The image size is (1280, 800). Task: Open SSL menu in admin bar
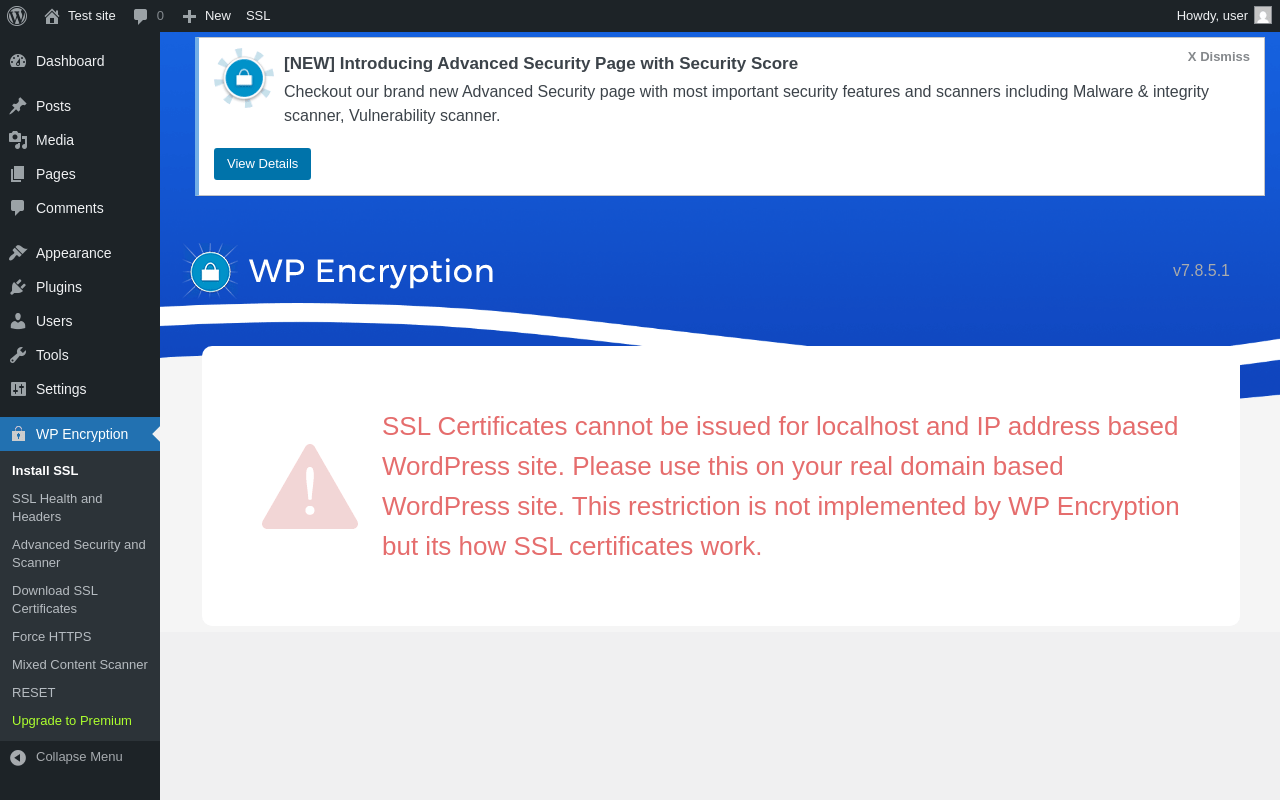click(x=258, y=16)
